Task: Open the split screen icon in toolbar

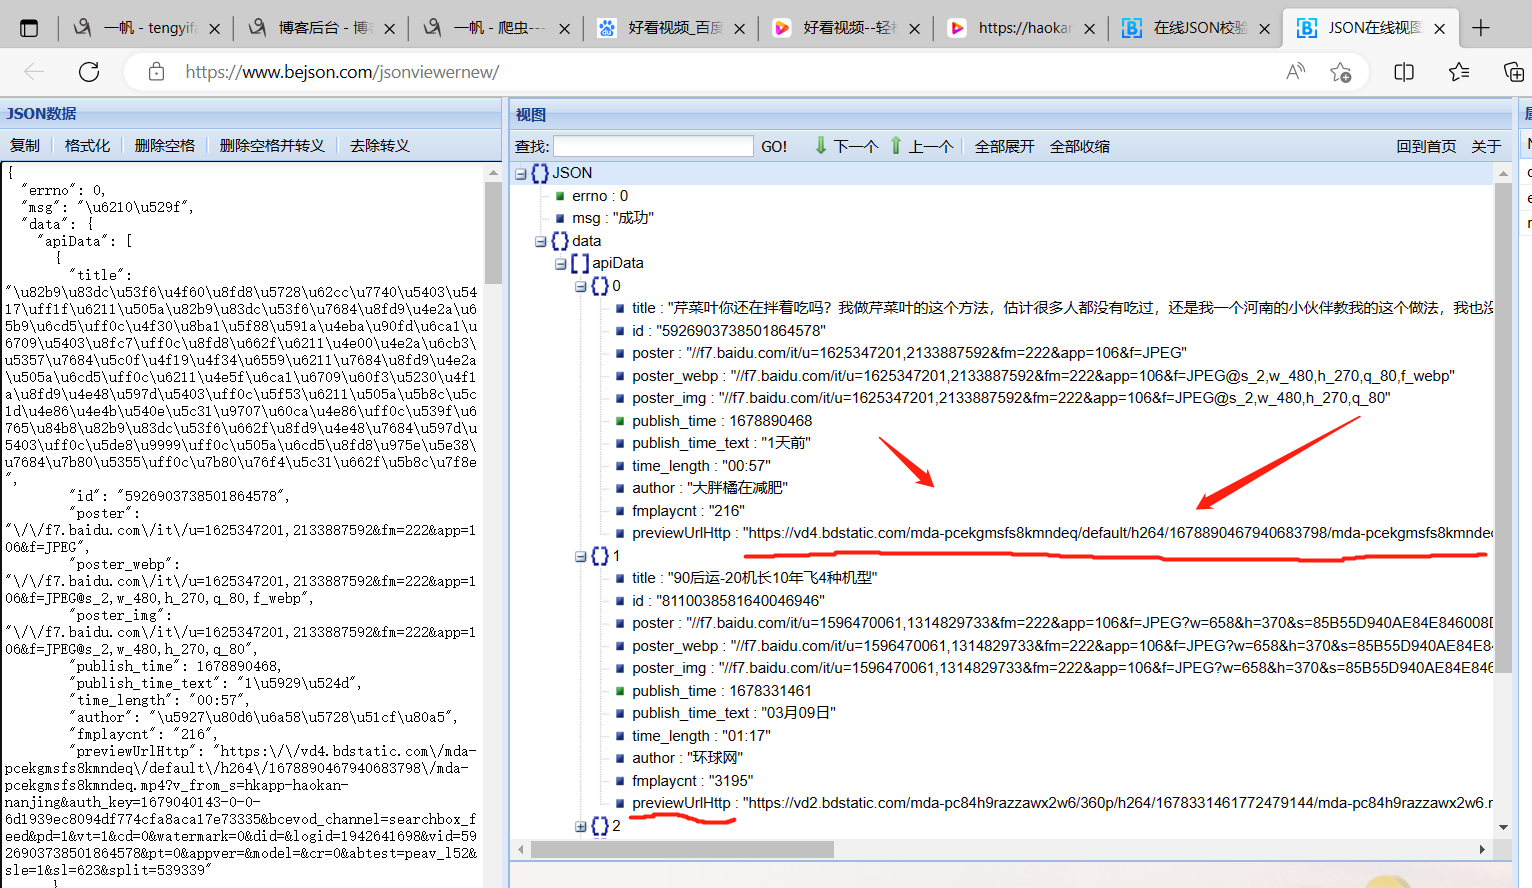Action: pos(1404,71)
